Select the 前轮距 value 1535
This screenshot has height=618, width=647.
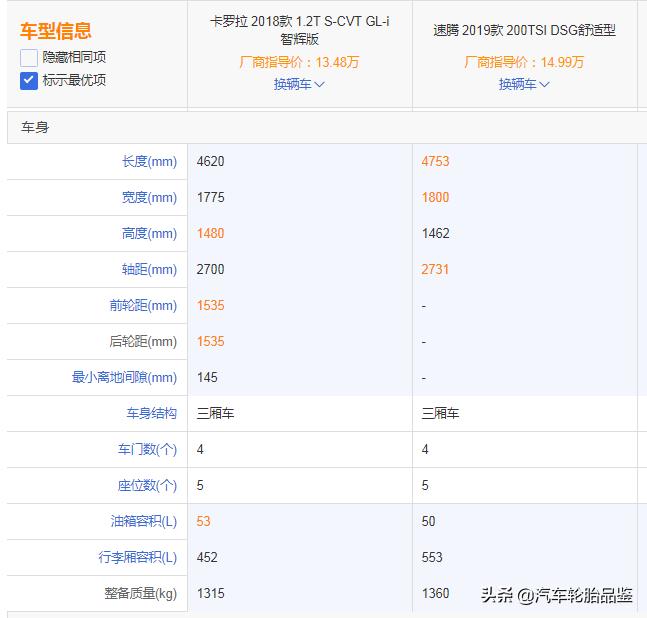(210, 305)
